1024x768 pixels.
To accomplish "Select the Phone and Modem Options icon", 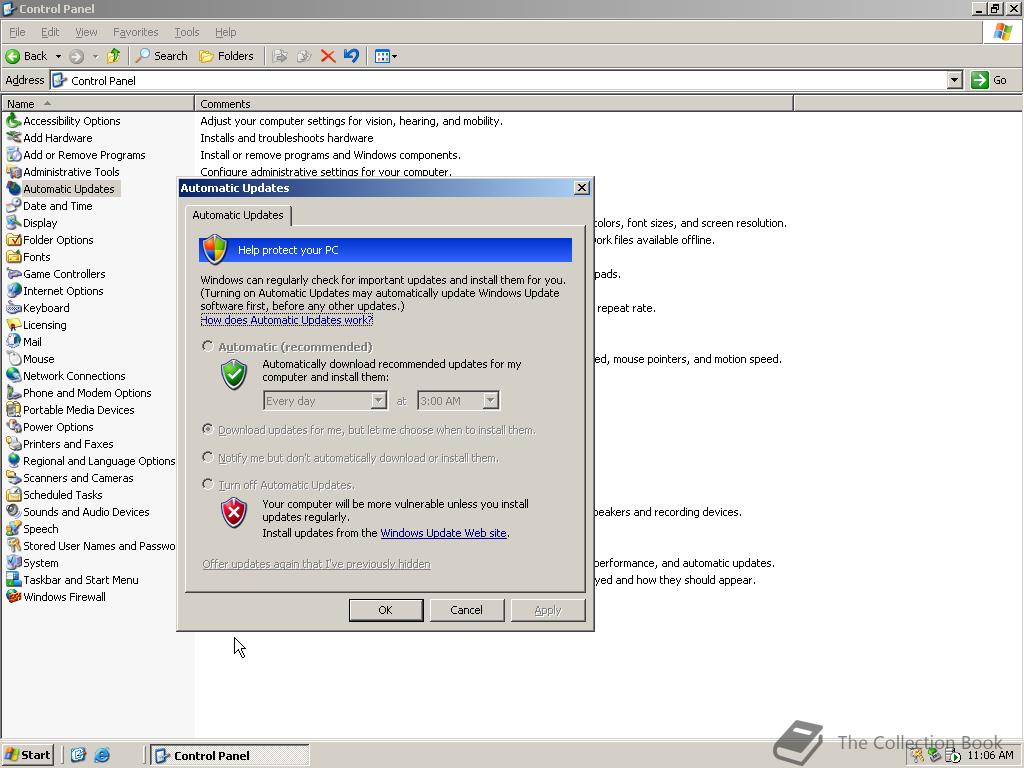I will pos(13,392).
